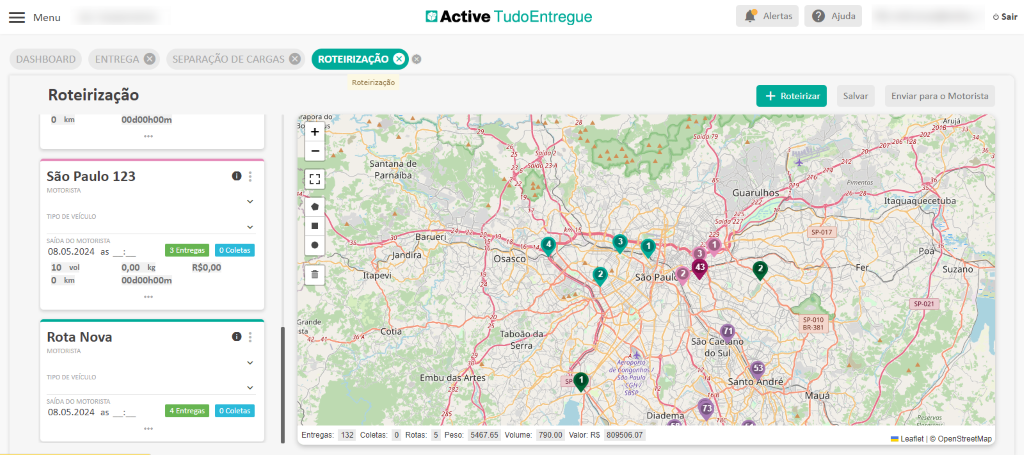
Task: Click dark green marker numbered 1
Action: pyautogui.click(x=581, y=381)
